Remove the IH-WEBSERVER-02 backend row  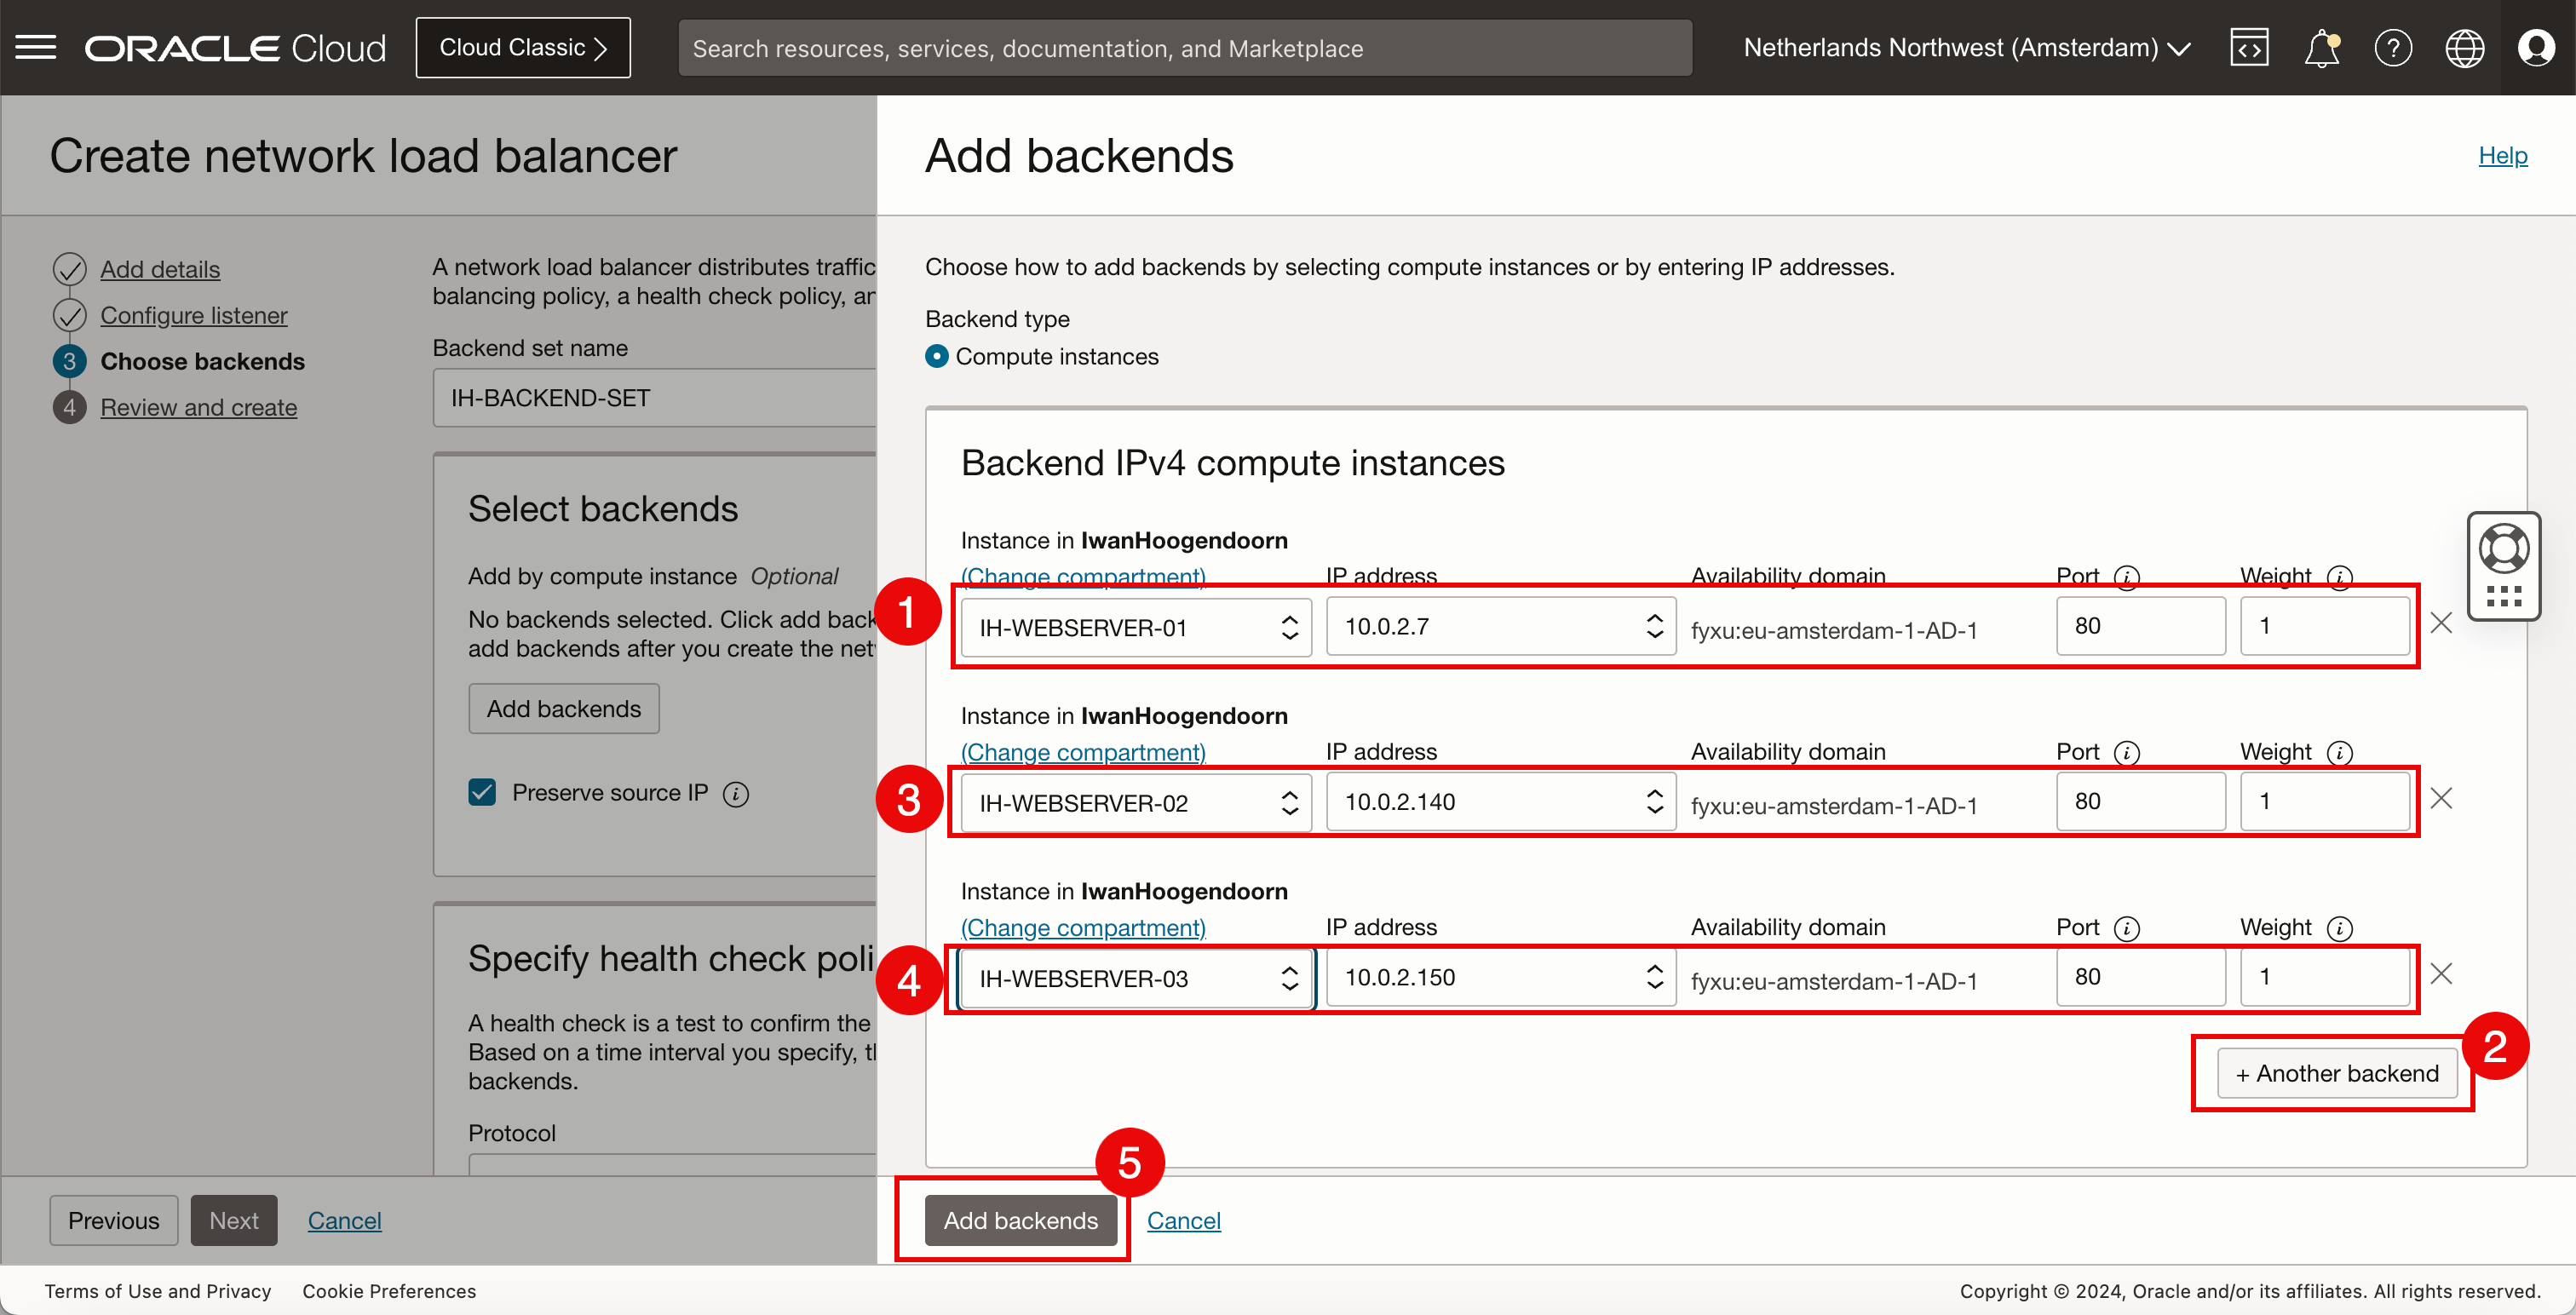2441,799
